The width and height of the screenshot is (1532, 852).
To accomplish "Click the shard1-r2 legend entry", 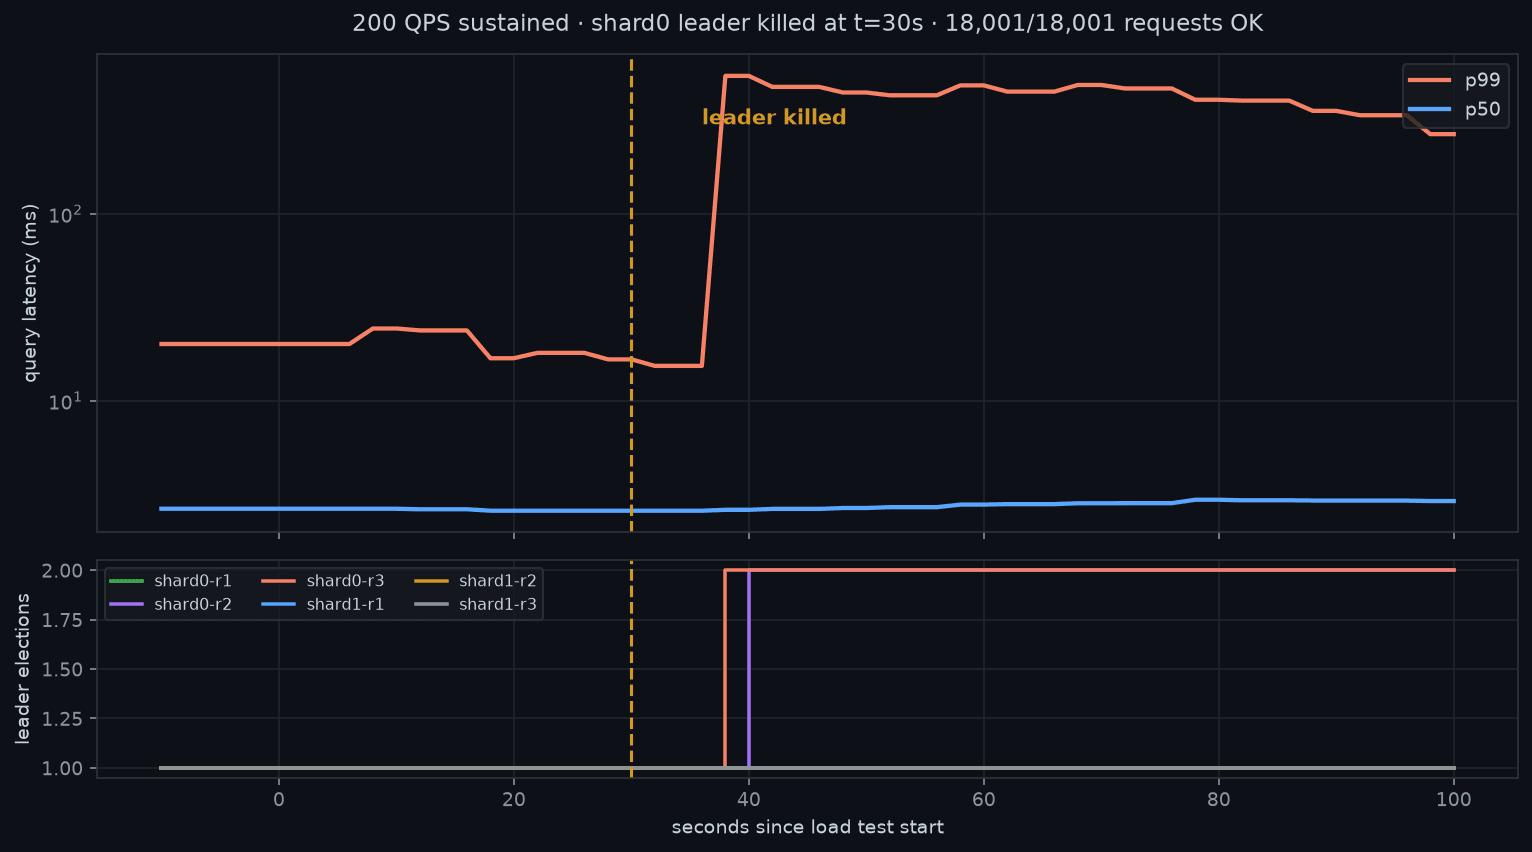I will (x=476, y=581).
